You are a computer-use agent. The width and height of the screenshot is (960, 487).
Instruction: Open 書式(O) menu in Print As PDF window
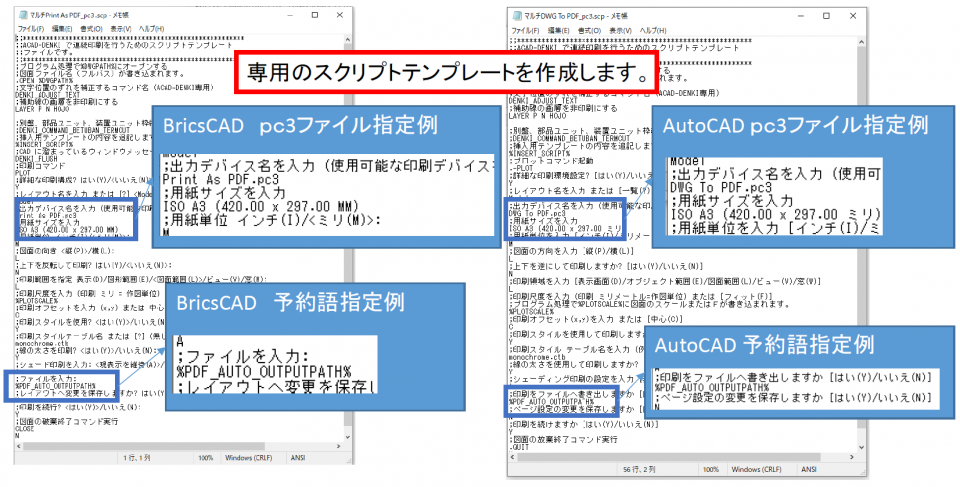91,29
